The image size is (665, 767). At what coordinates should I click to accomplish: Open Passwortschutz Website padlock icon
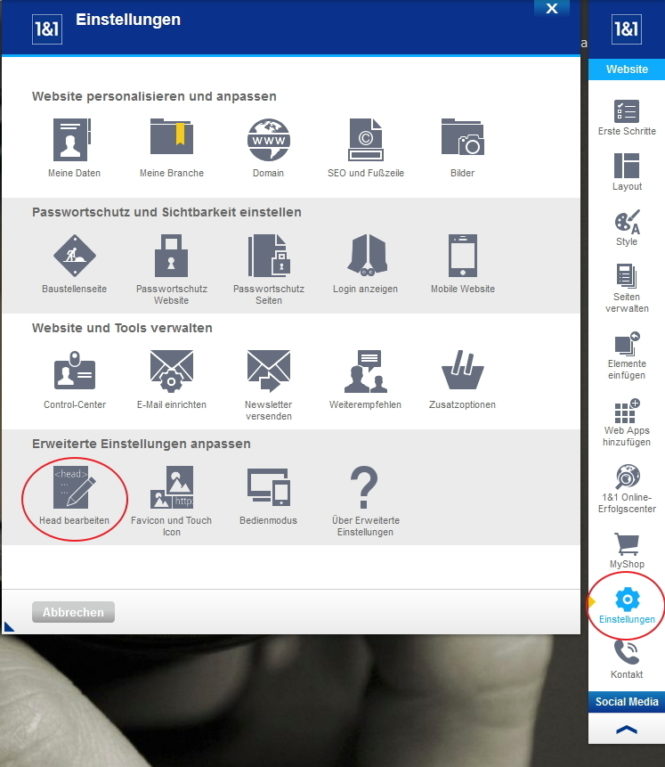(x=171, y=257)
